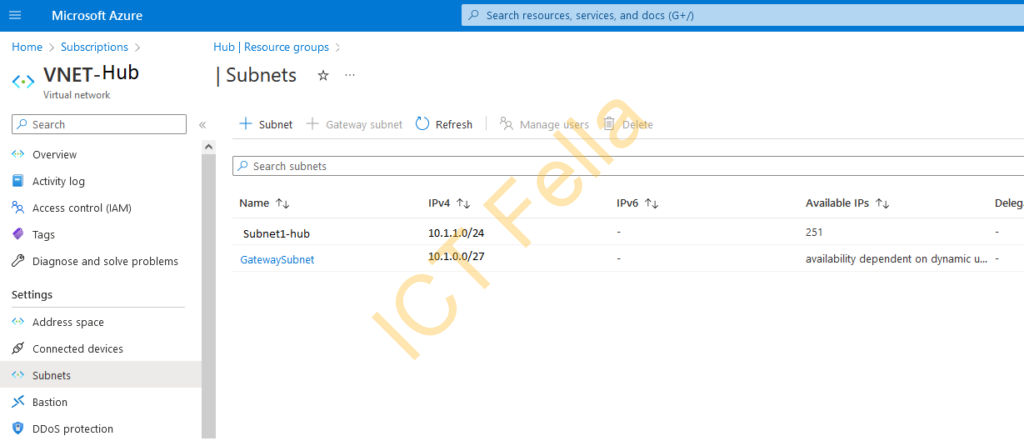Screen dimensions: 1024x441
Task: Go to Hub | Resource groups breadcrumb
Action: [271, 47]
